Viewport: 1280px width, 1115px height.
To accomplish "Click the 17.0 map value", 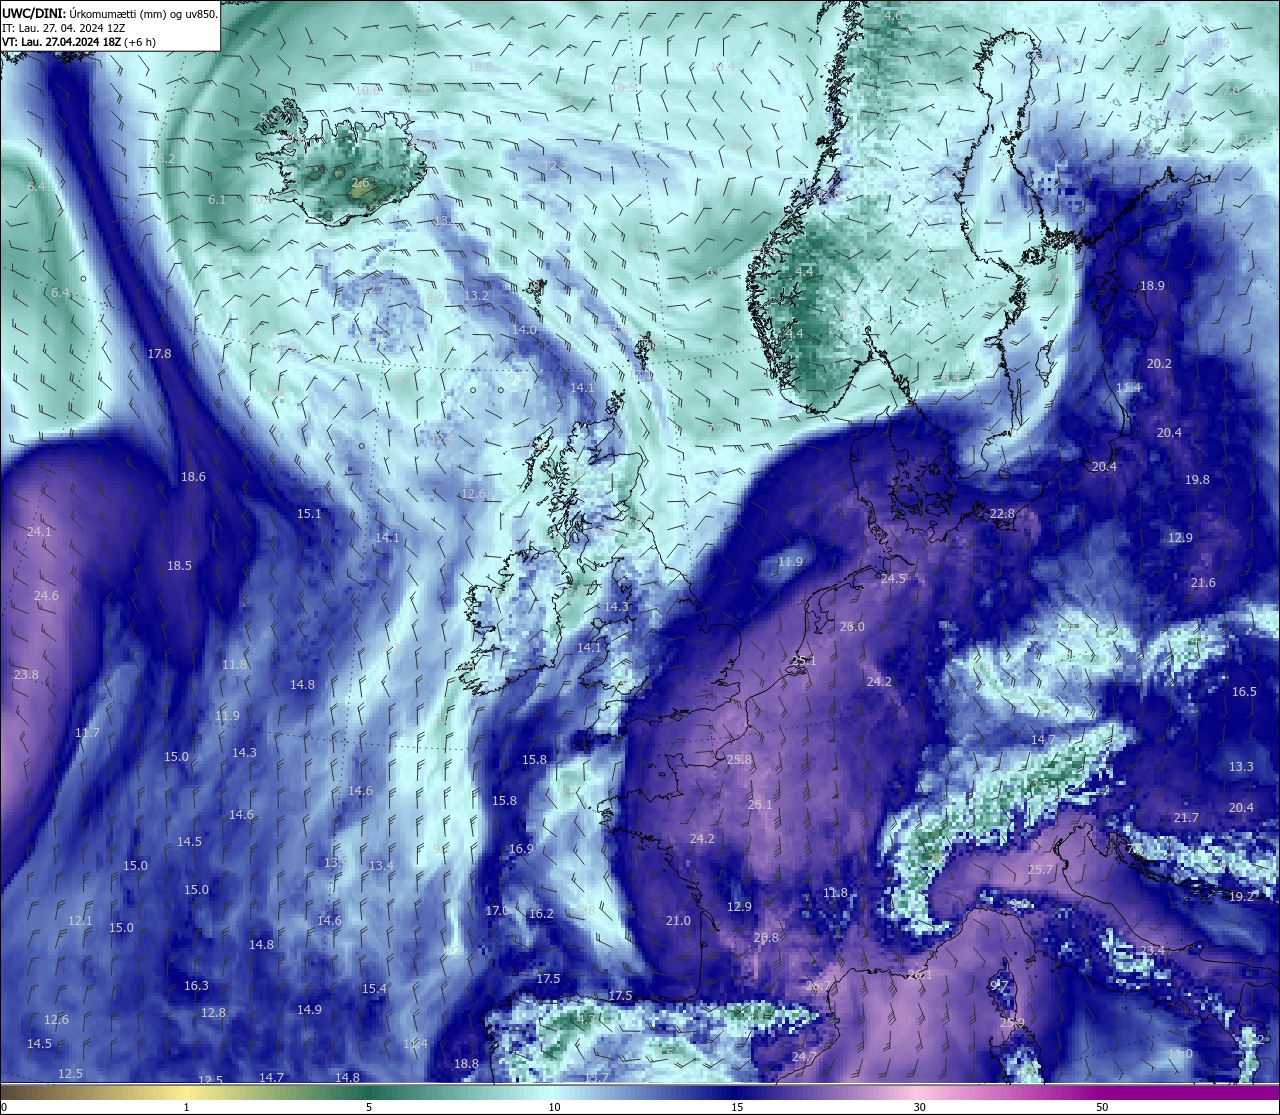I will 497,911.
